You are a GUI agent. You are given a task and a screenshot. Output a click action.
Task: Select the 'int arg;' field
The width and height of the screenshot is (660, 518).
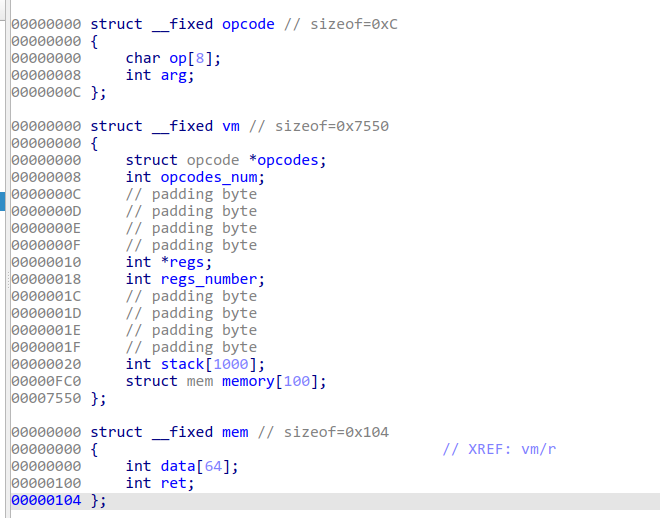(159, 75)
